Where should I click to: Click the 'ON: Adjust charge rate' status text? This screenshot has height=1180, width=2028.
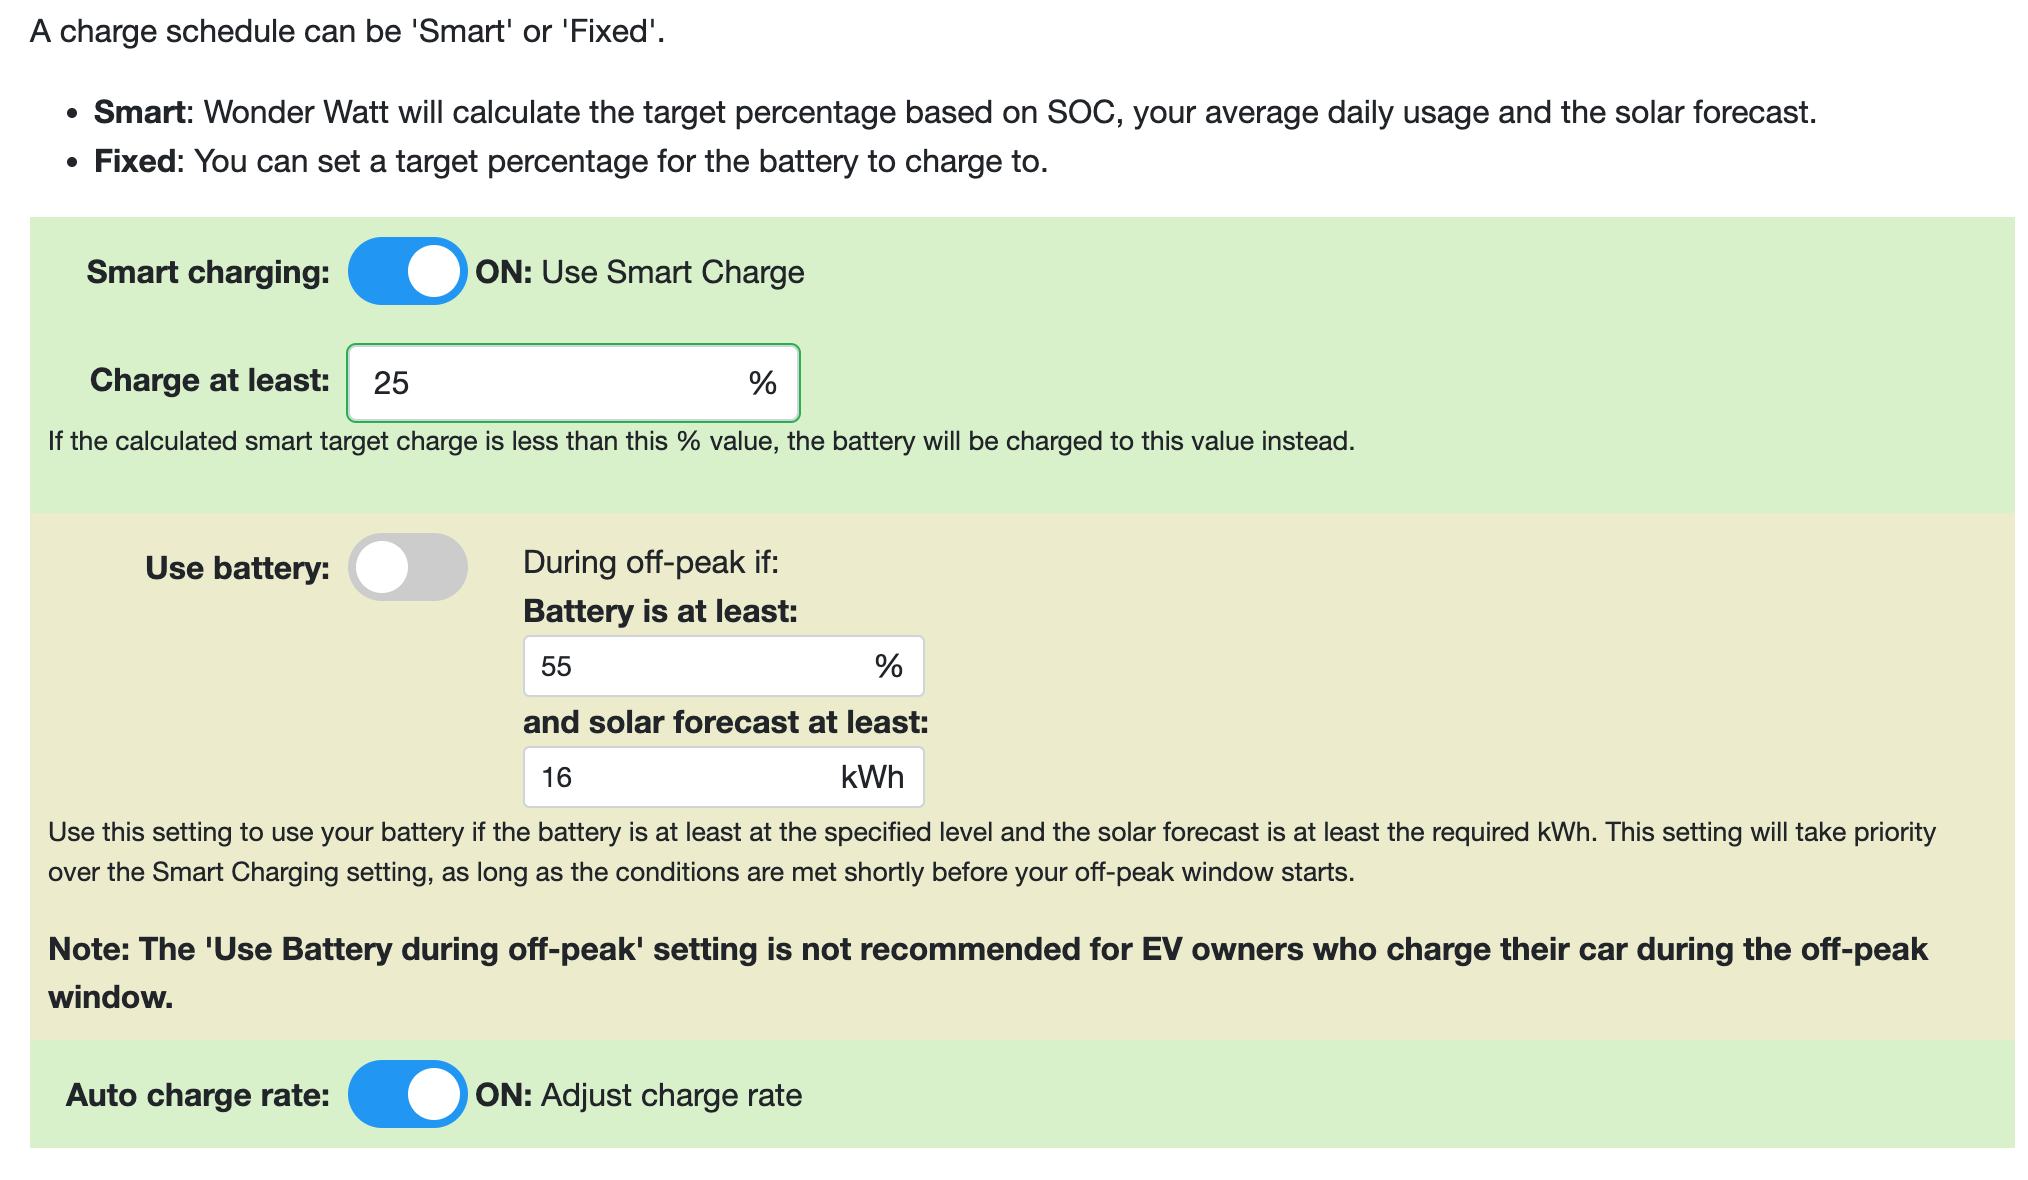click(x=639, y=1095)
